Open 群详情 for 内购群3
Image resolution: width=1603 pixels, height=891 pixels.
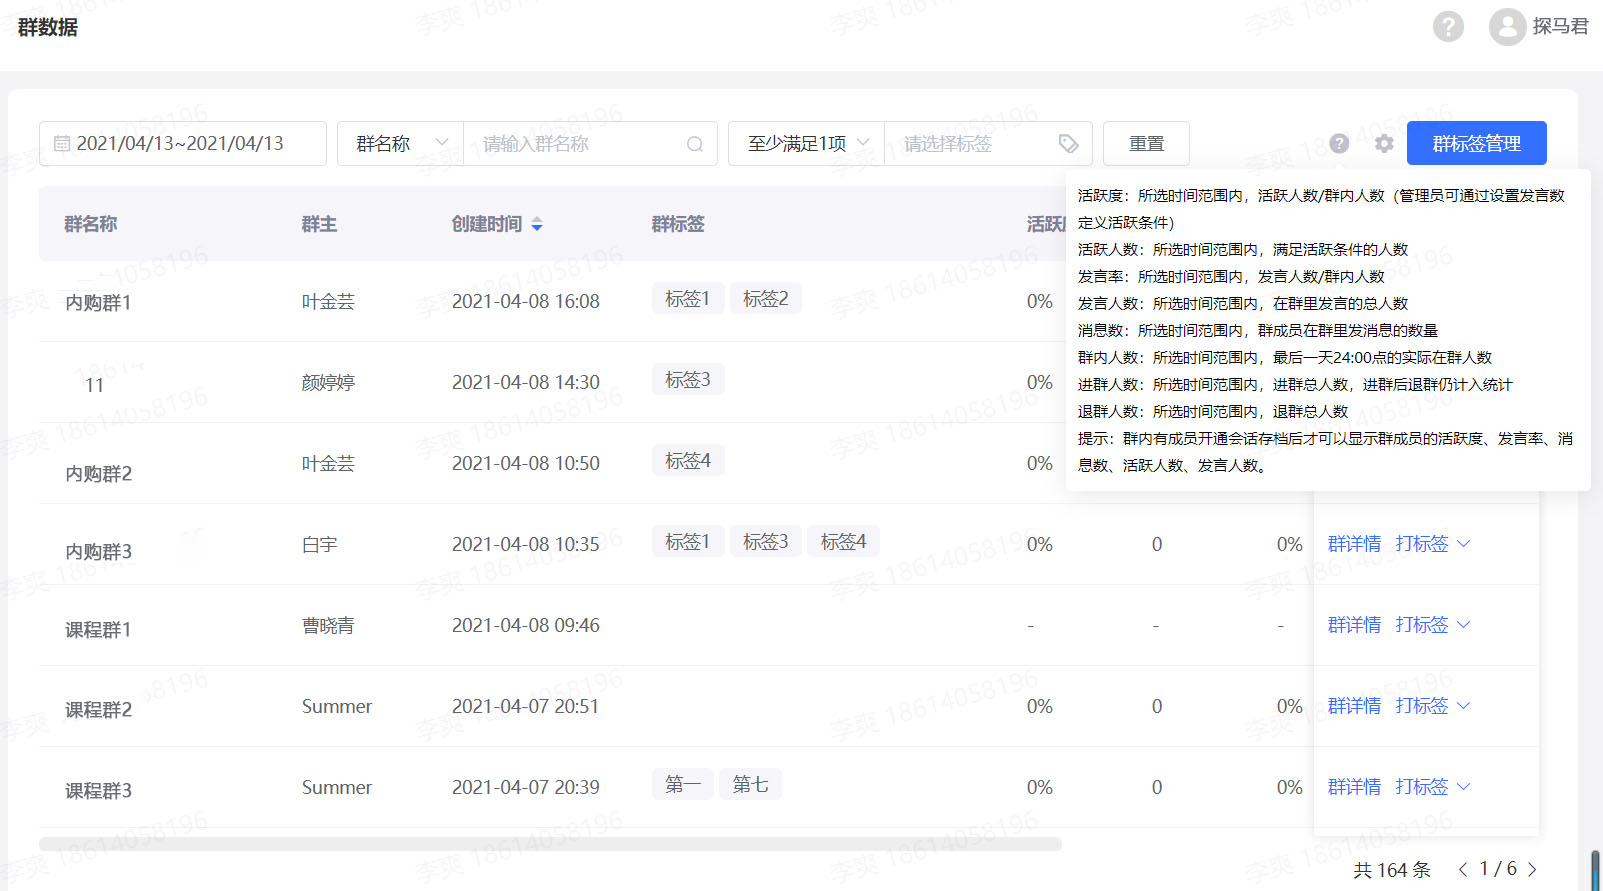pyautogui.click(x=1354, y=544)
